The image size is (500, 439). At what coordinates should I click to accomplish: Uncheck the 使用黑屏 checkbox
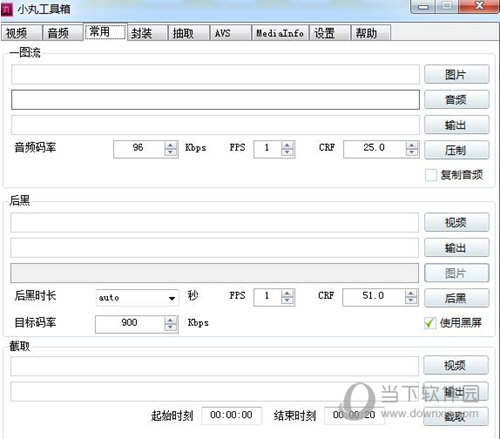pos(430,323)
